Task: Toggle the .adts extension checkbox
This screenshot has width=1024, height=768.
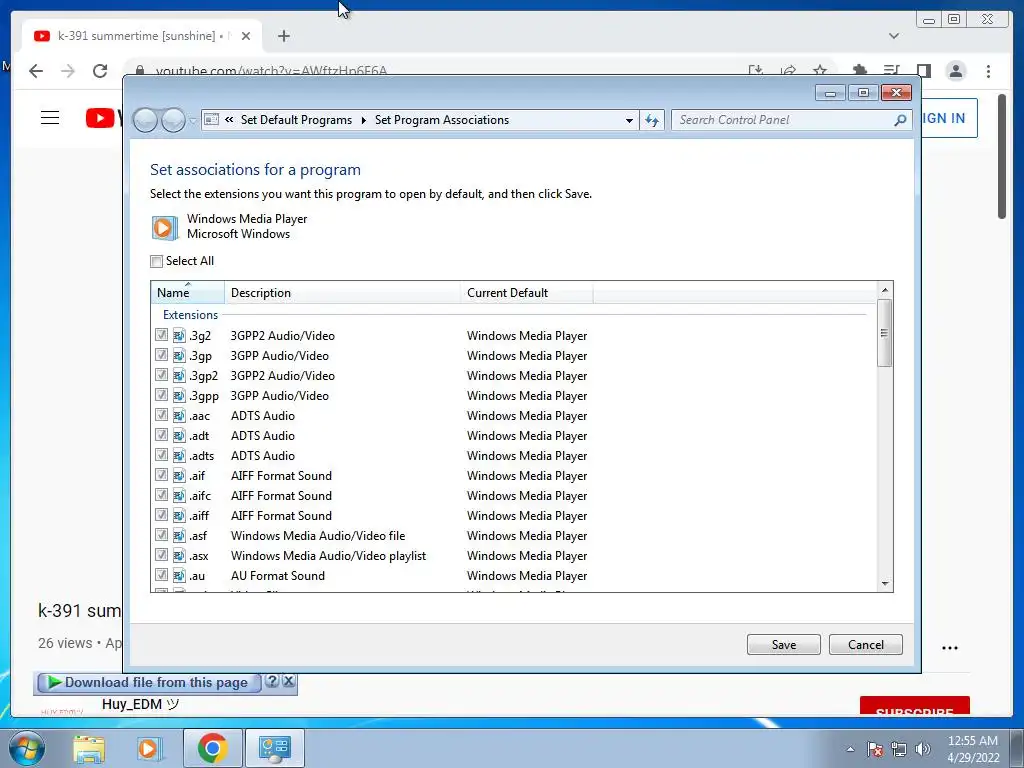Action: pos(161,455)
